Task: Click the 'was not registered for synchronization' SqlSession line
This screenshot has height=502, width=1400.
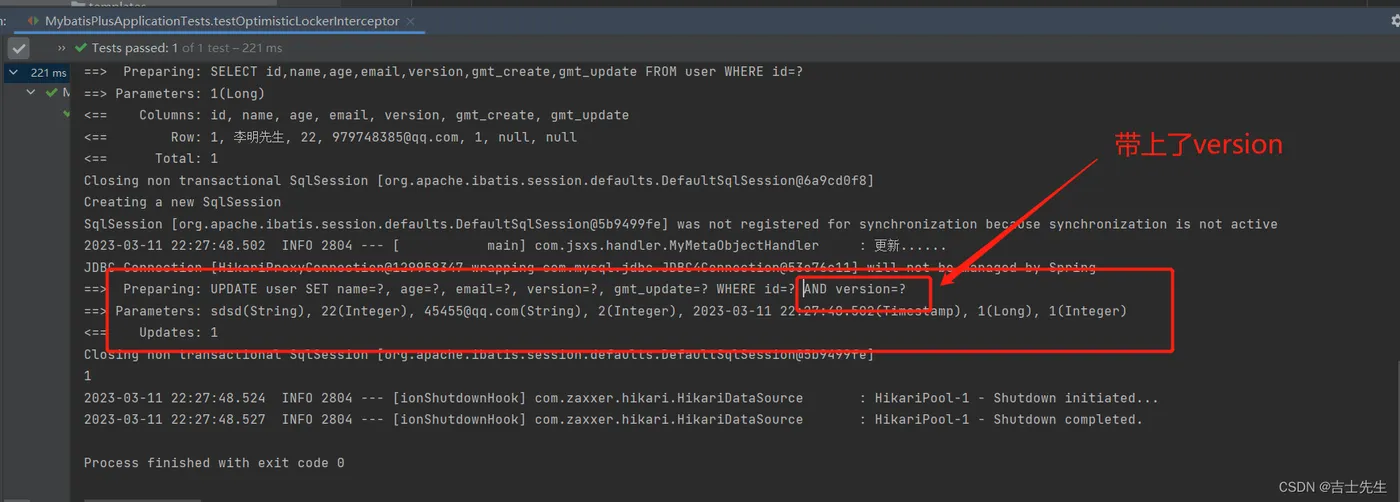Action: (681, 224)
